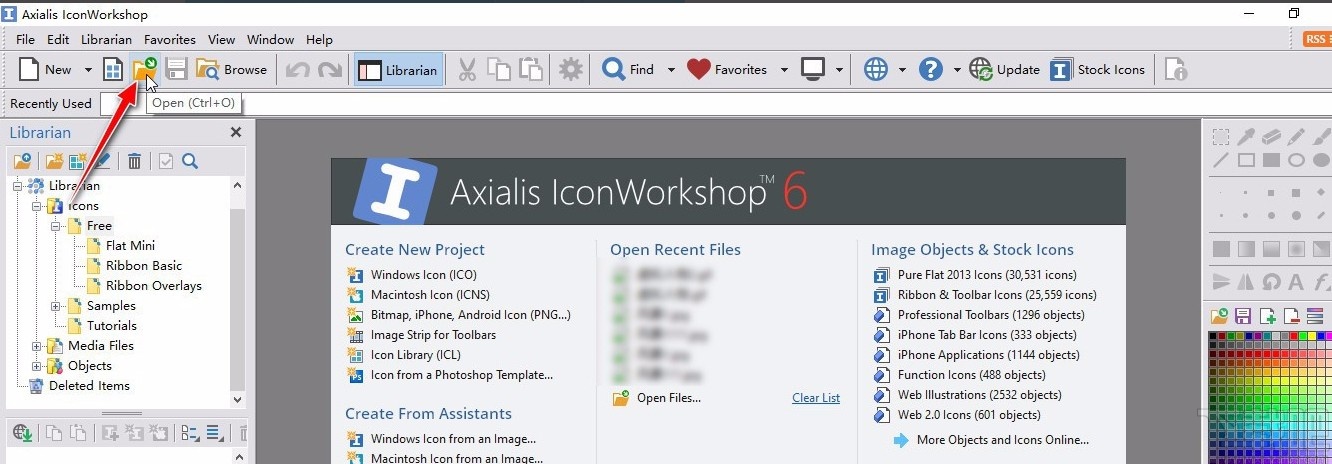Open the View menu
1332x464 pixels.
[x=221, y=40]
